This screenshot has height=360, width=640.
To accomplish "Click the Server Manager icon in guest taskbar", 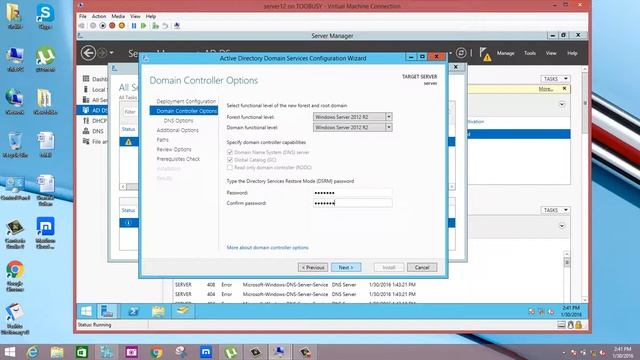I will coord(107,311).
